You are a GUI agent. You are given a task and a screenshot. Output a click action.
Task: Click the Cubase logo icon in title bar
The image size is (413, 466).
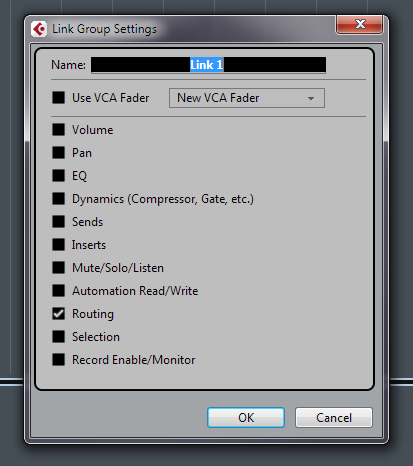click(x=39, y=29)
